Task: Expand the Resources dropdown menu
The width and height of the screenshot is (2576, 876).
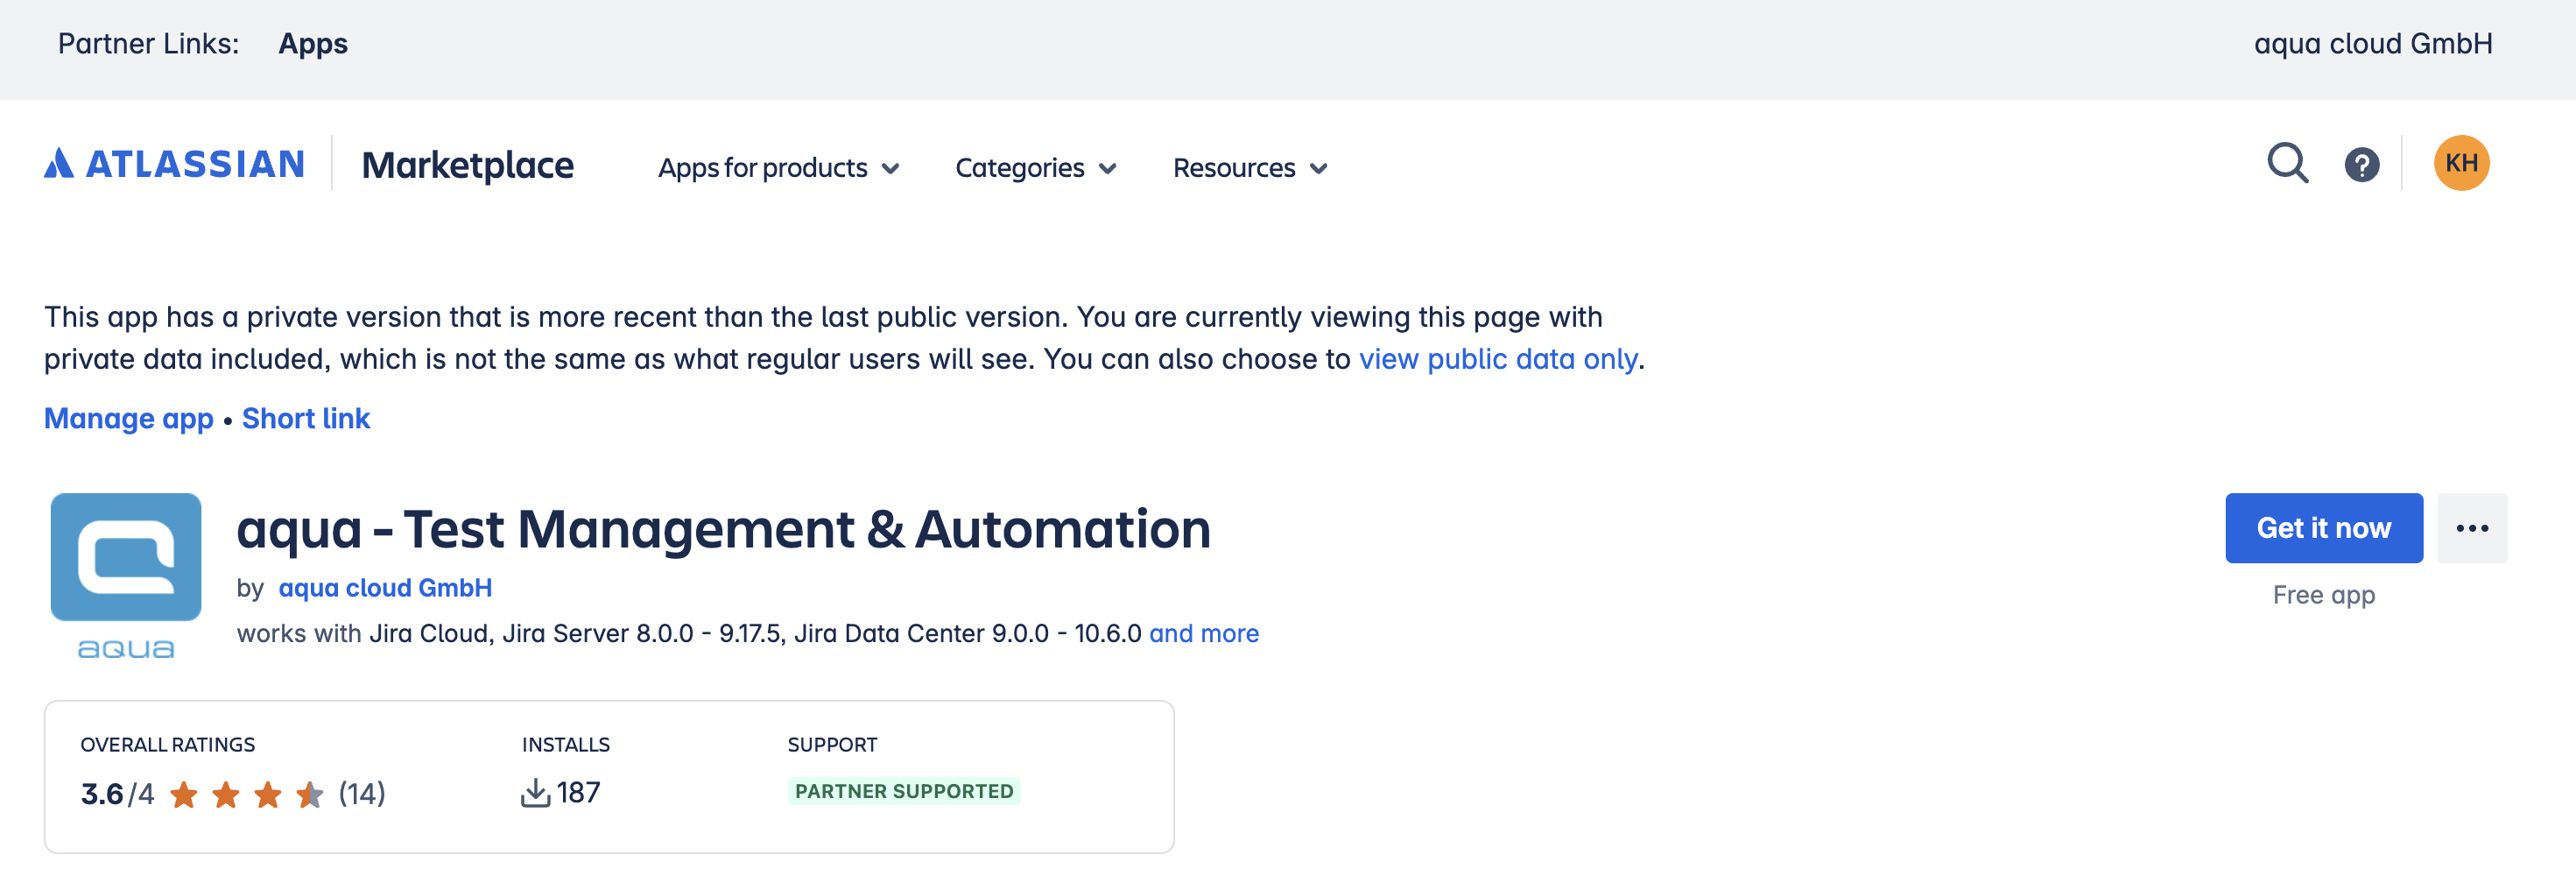Action: pos(1249,168)
